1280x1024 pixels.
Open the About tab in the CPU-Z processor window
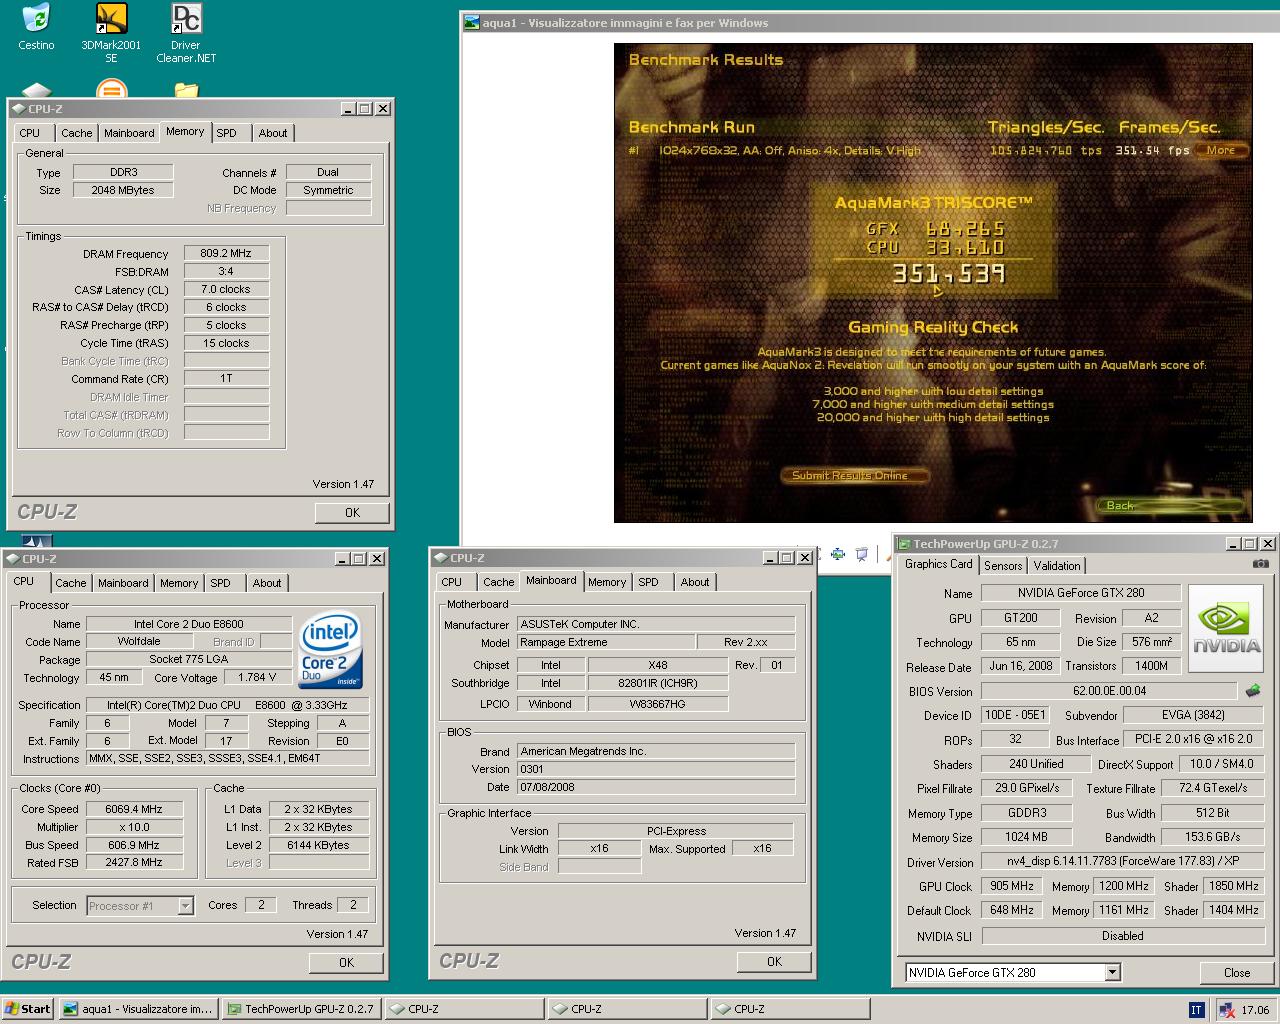[x=267, y=583]
